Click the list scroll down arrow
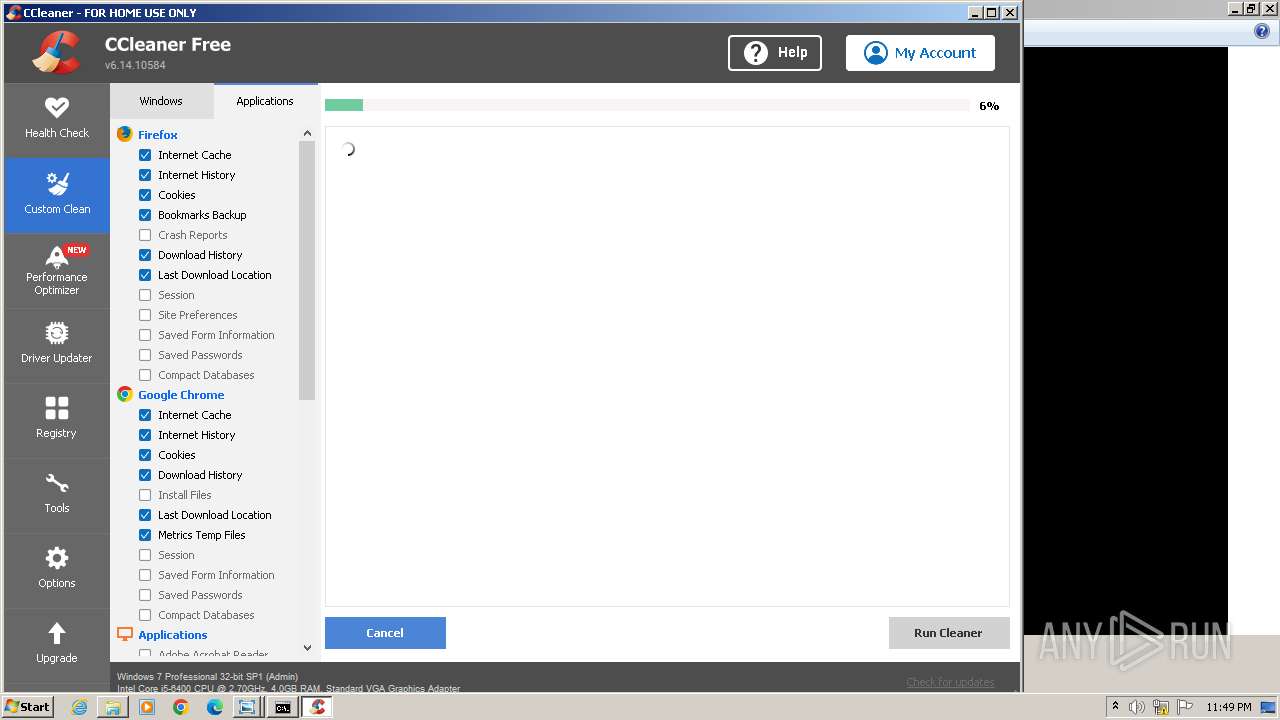 (x=307, y=647)
